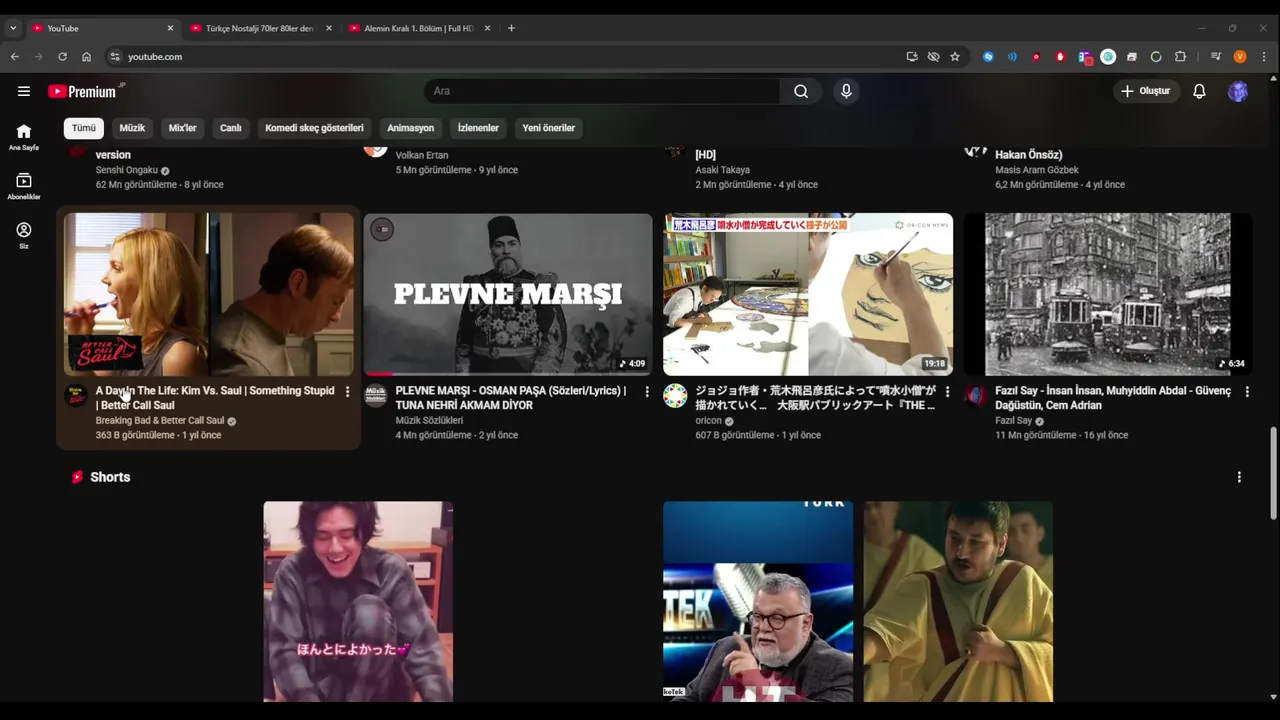Select the Animasyon filter chip
Viewport: 1280px width, 720px height.
tap(411, 128)
